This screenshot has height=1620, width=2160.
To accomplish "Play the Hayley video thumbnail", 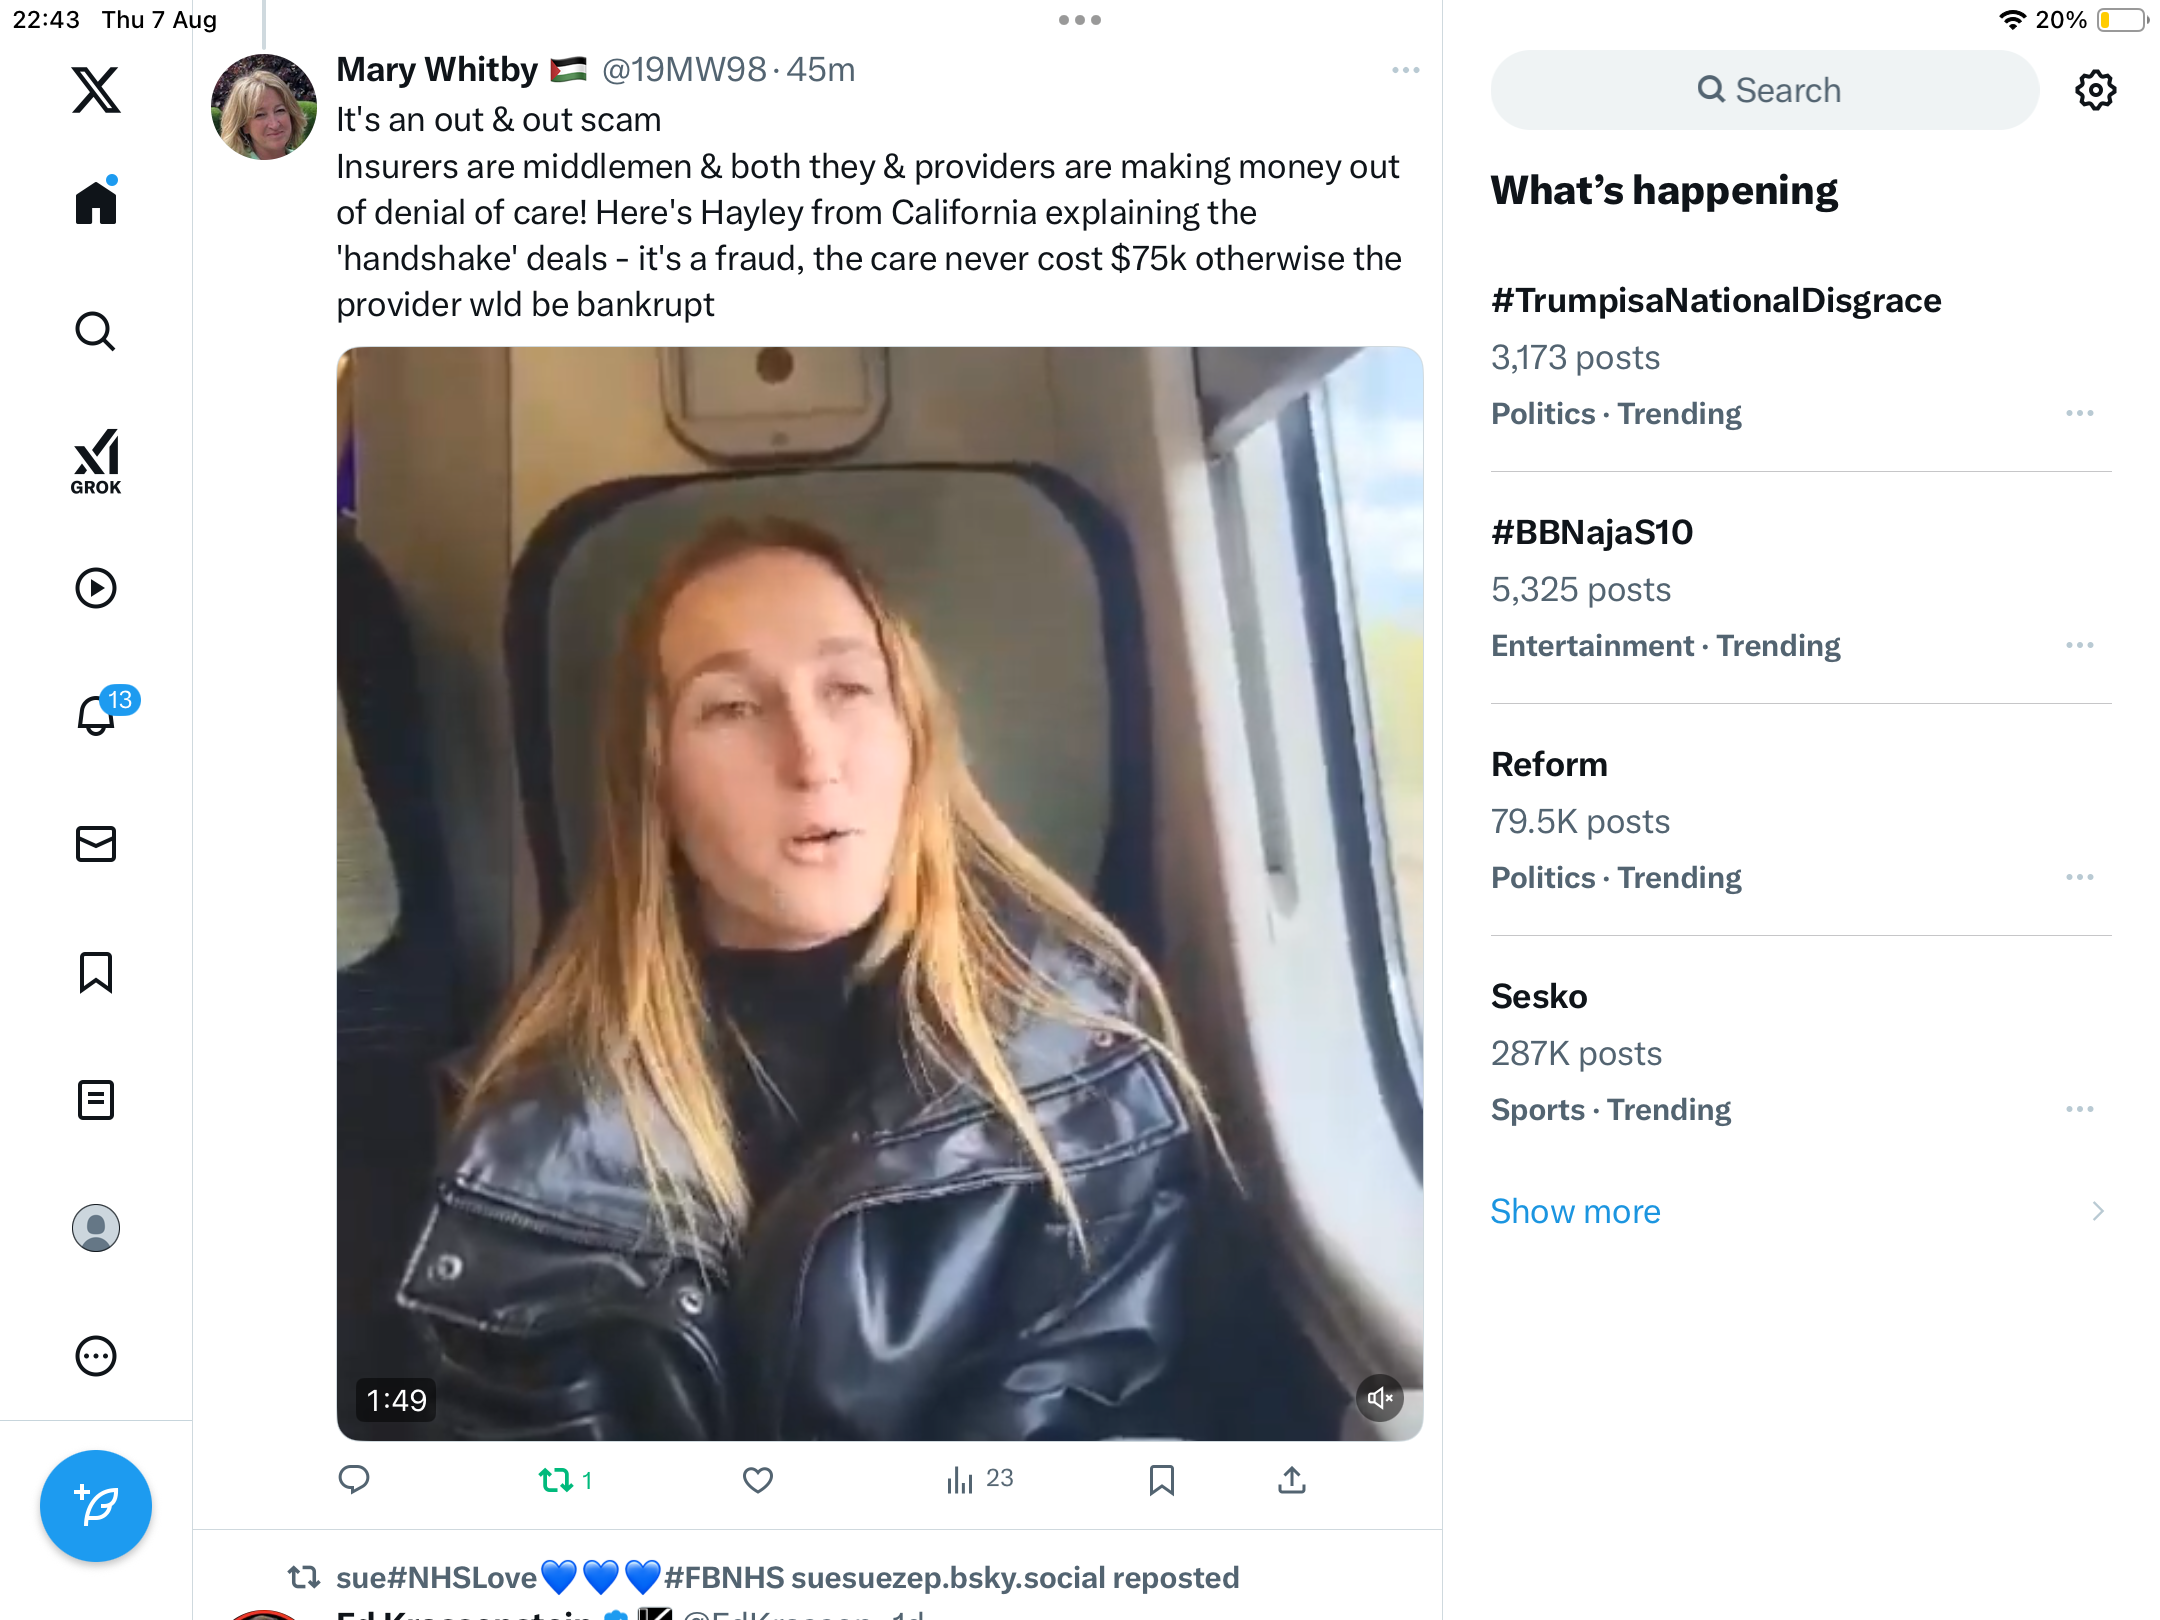I will point(879,893).
